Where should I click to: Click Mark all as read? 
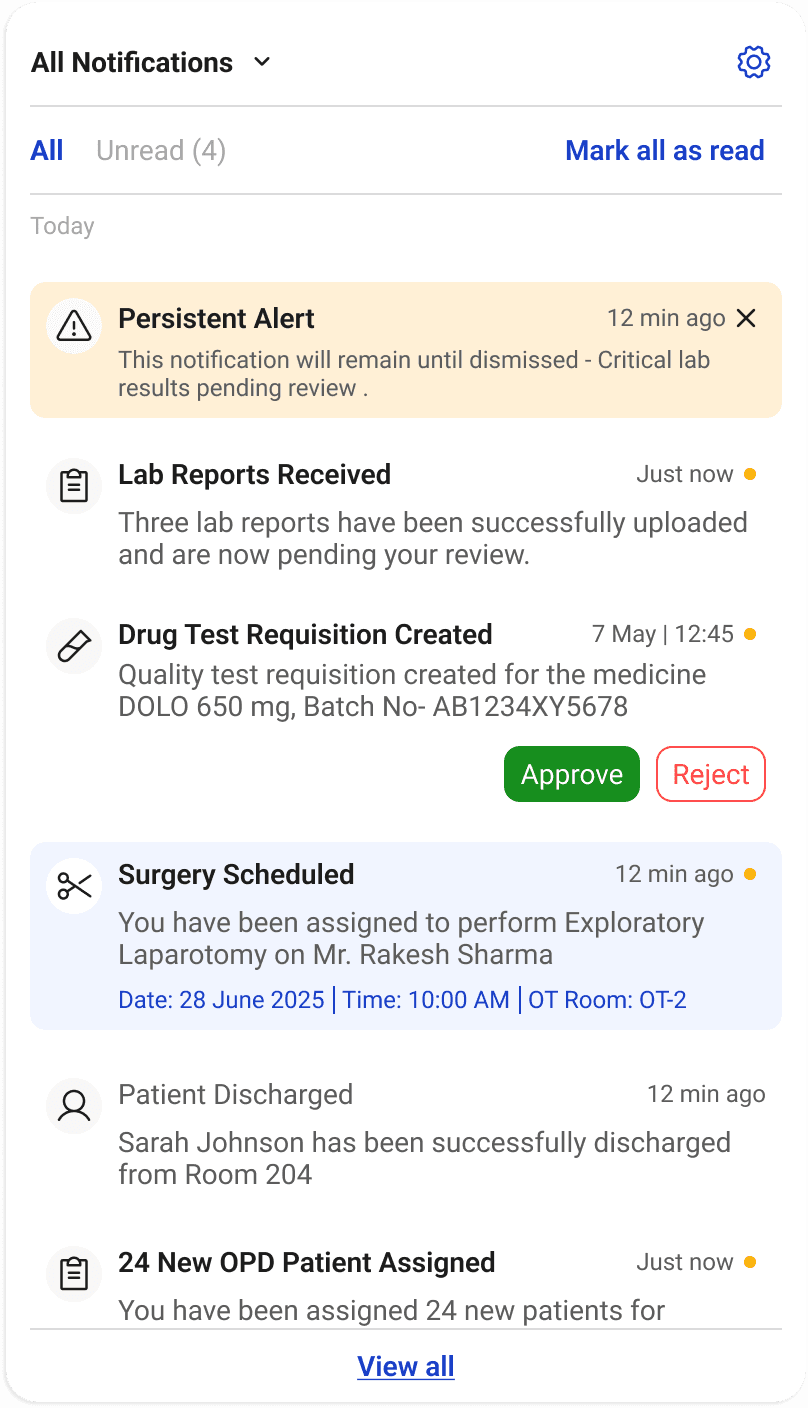pos(664,151)
